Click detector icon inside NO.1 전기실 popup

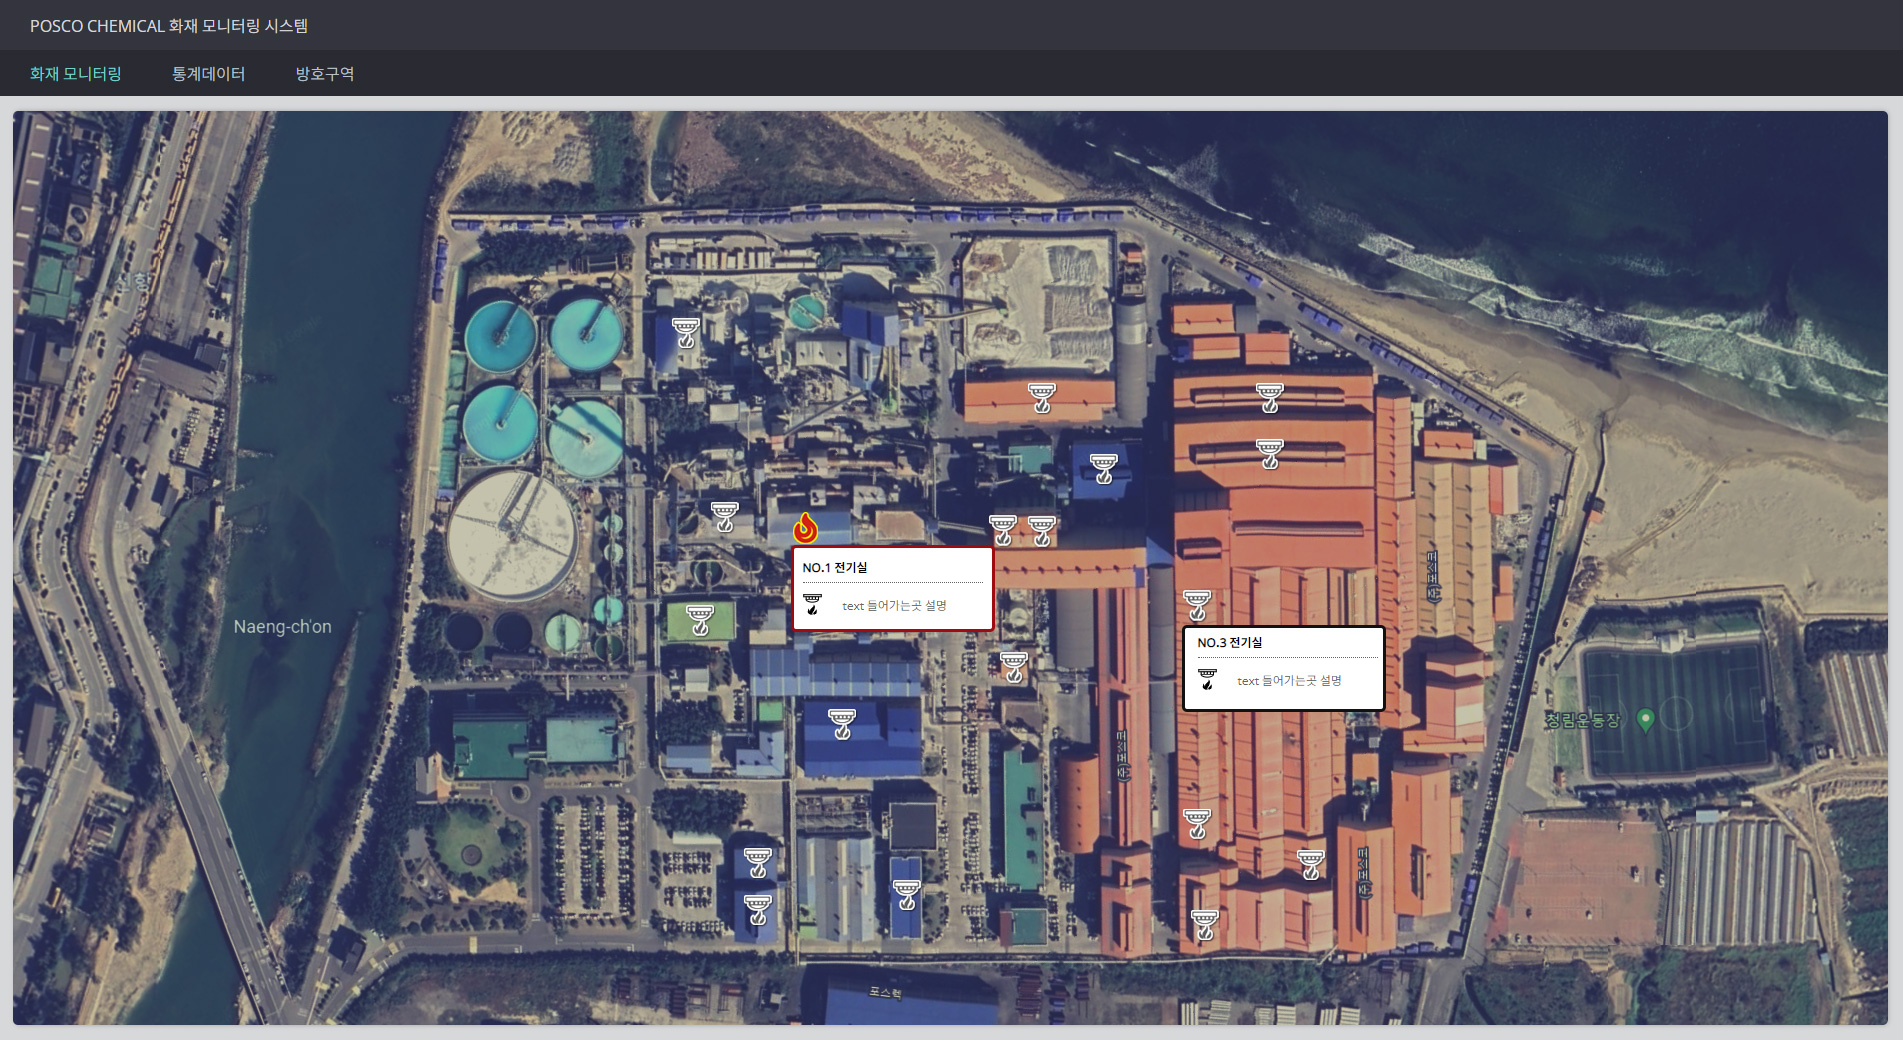pos(812,604)
